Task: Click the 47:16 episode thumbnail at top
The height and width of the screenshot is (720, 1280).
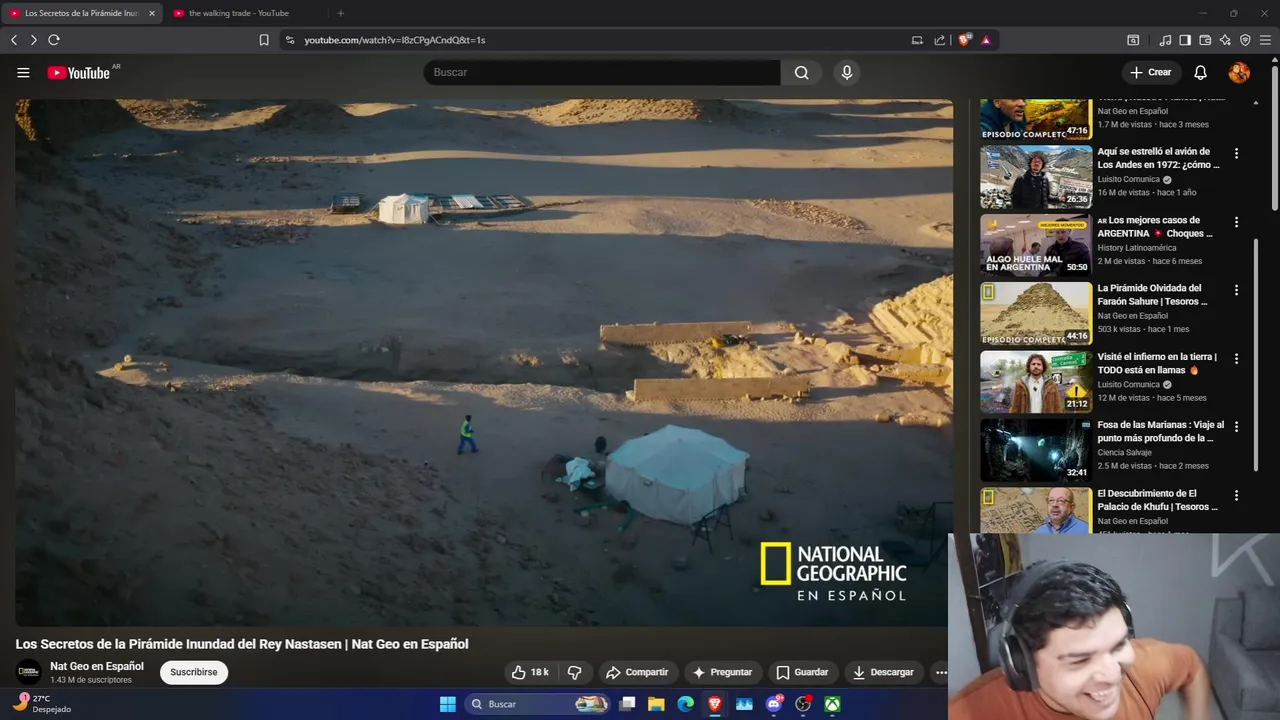Action: pyautogui.click(x=1036, y=118)
